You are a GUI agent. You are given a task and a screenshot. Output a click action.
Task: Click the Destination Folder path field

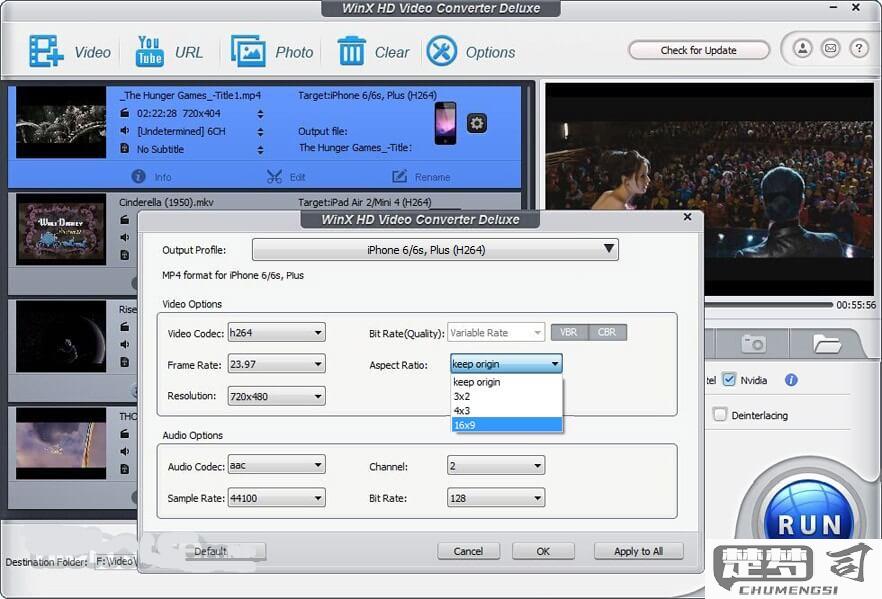point(116,561)
